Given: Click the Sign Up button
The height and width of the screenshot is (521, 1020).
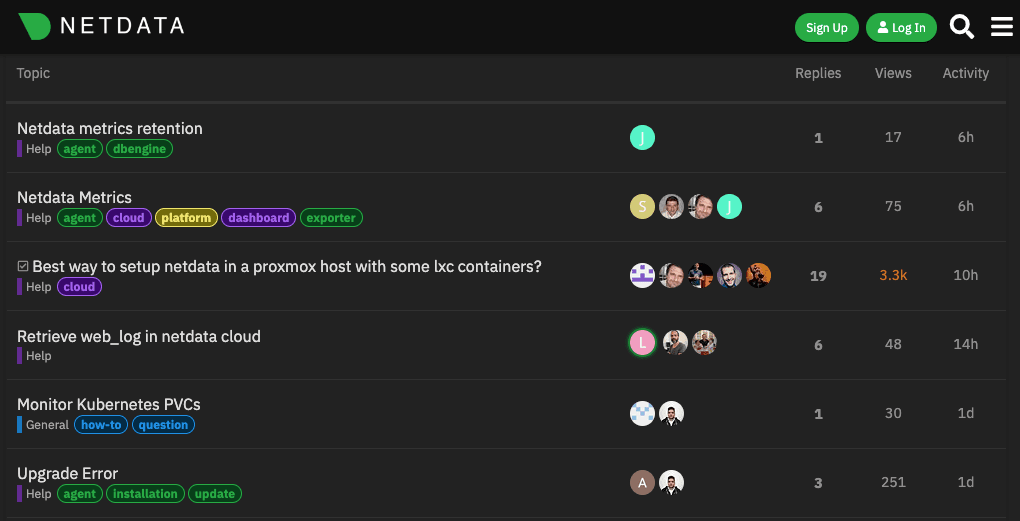Looking at the screenshot, I should (x=826, y=28).
